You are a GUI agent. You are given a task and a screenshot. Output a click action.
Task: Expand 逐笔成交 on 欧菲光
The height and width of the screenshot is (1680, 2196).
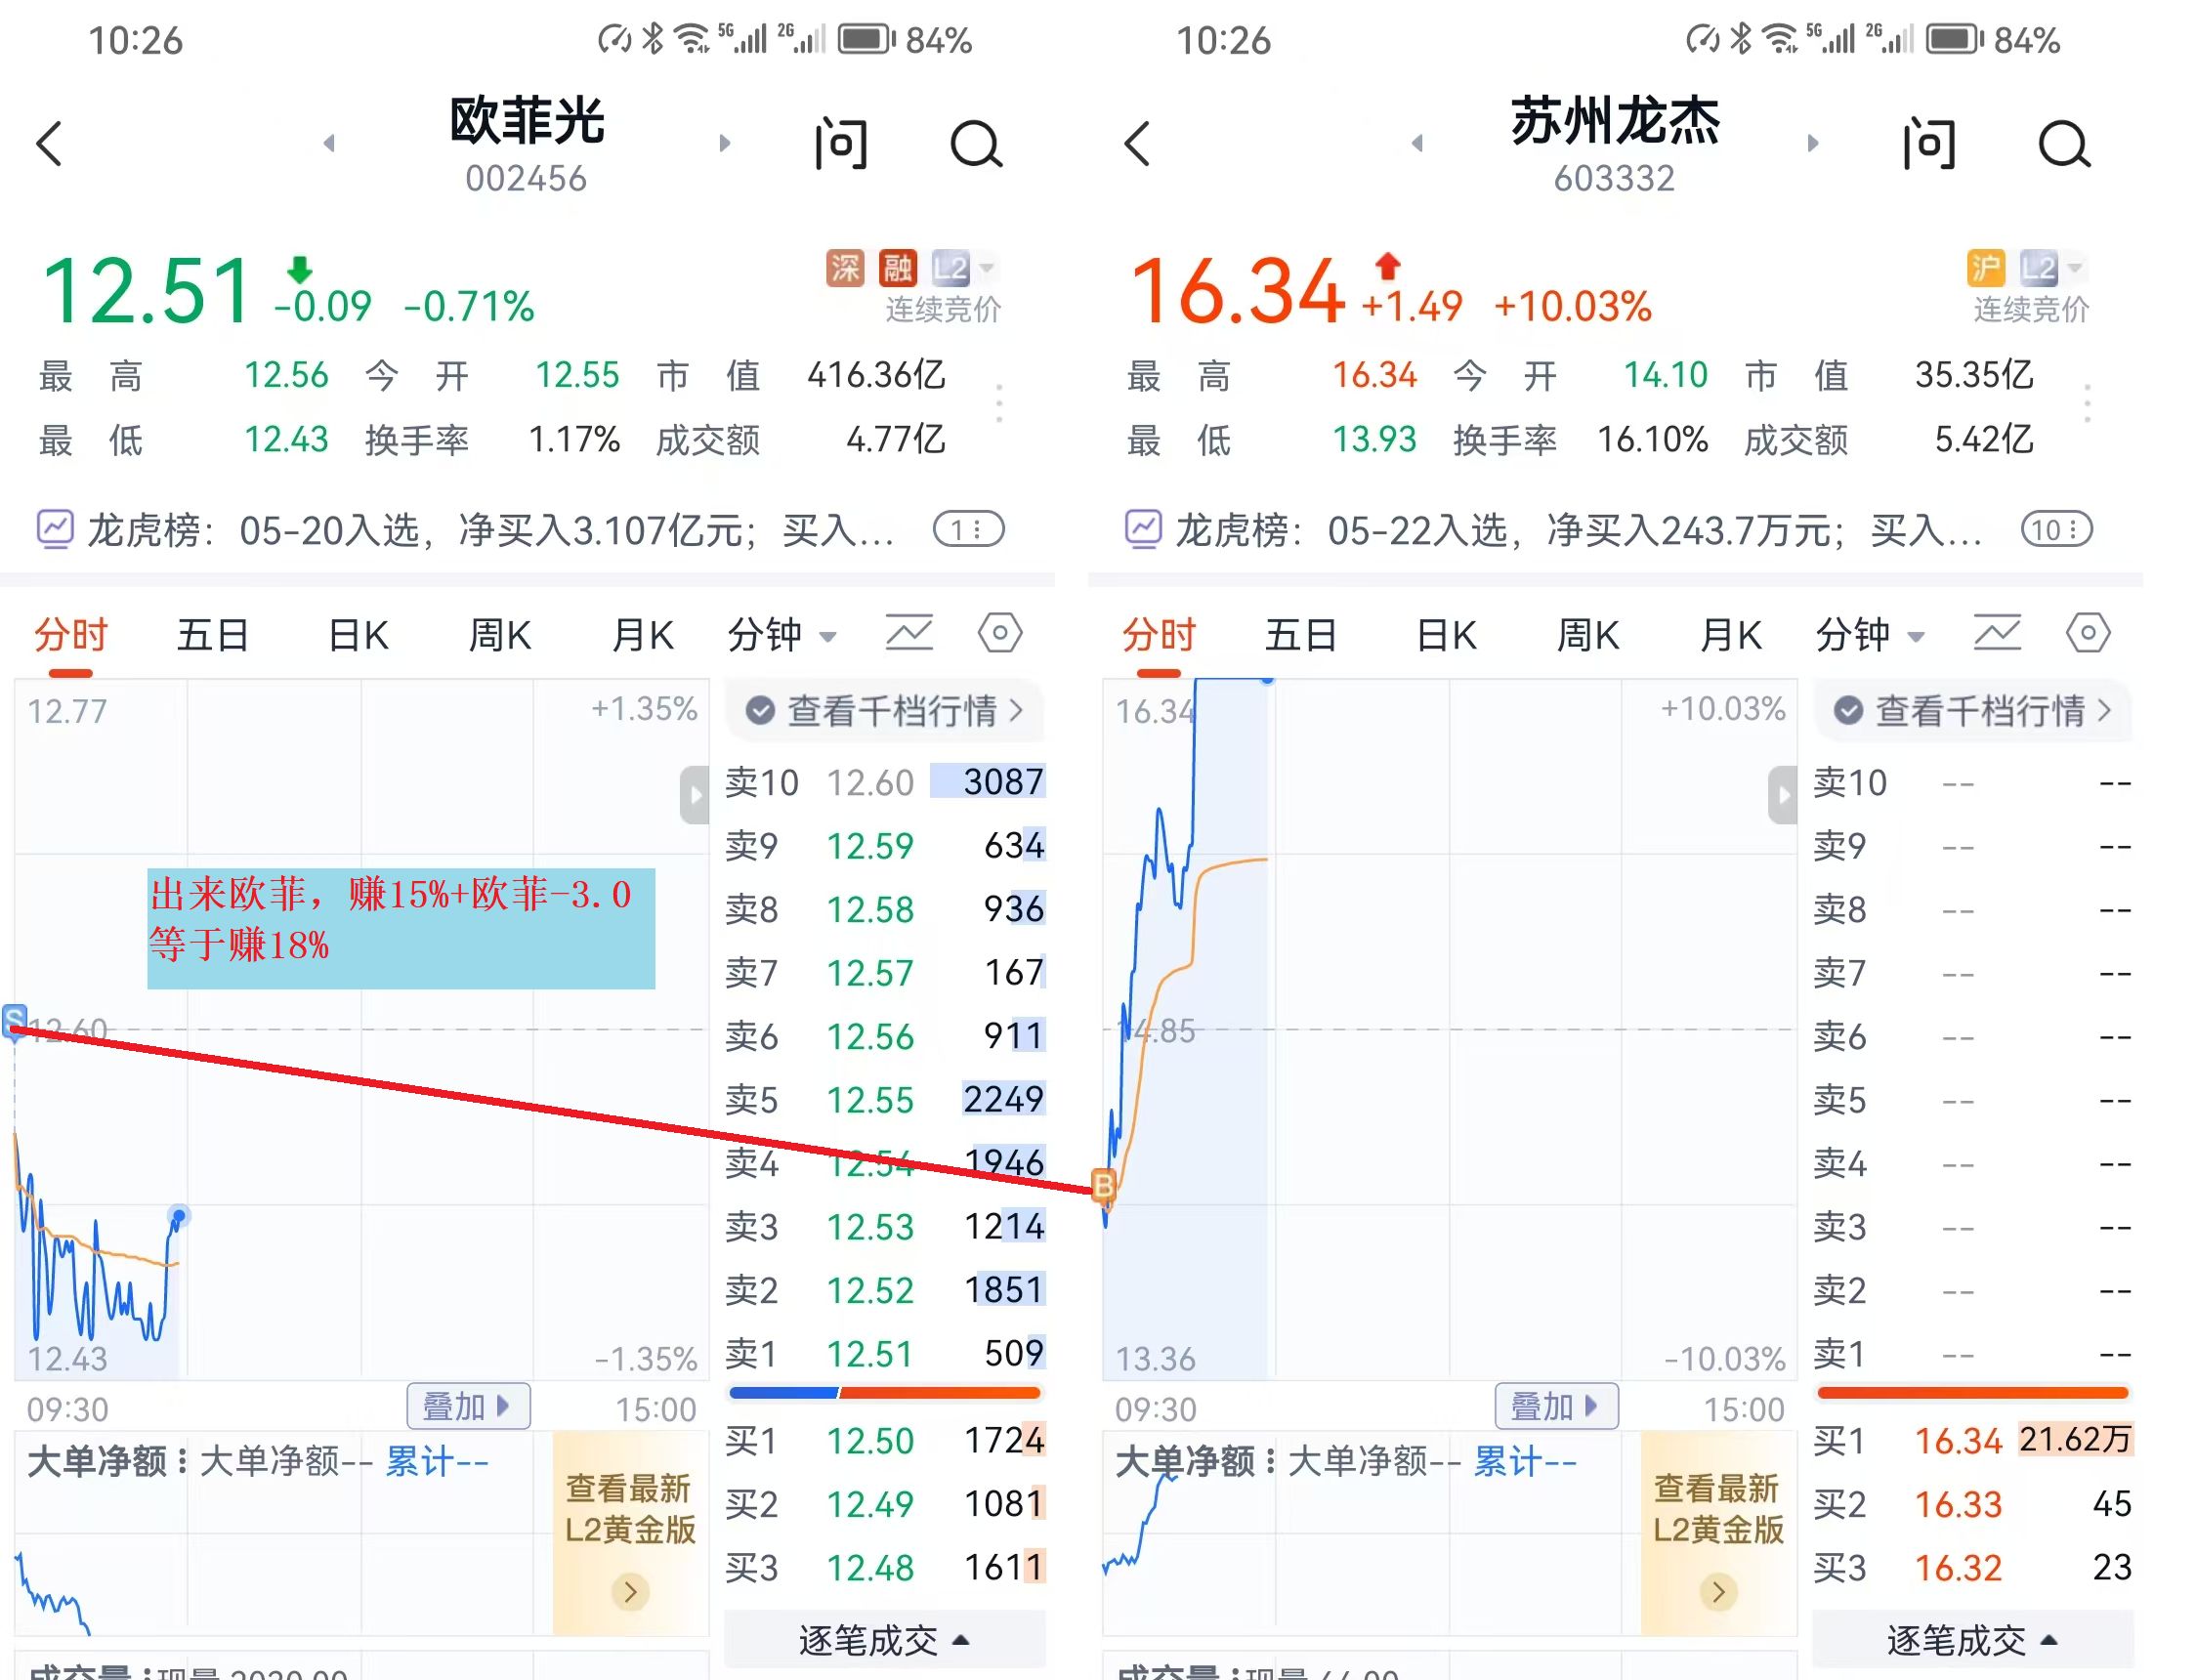(884, 1640)
